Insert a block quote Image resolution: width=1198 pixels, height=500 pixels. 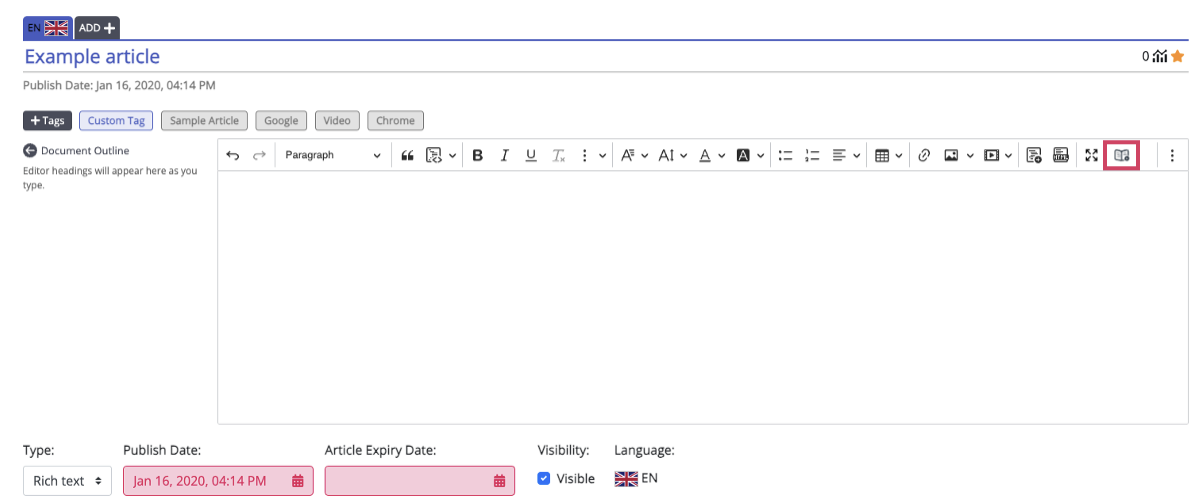pos(407,156)
